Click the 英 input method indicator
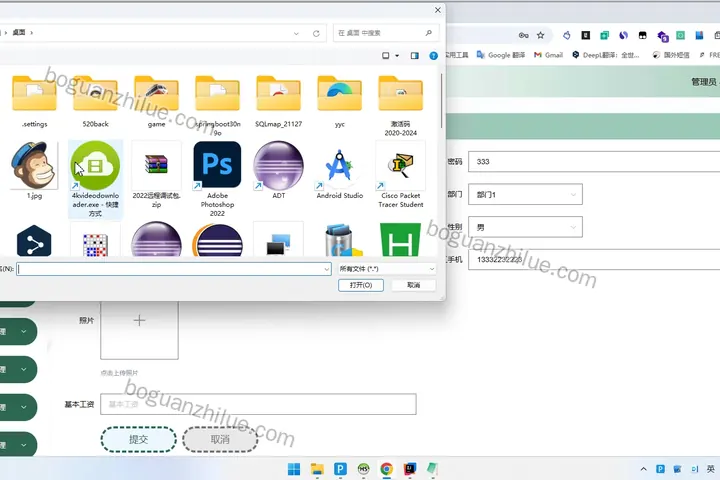Viewport: 720px width, 480px height. pos(711,469)
